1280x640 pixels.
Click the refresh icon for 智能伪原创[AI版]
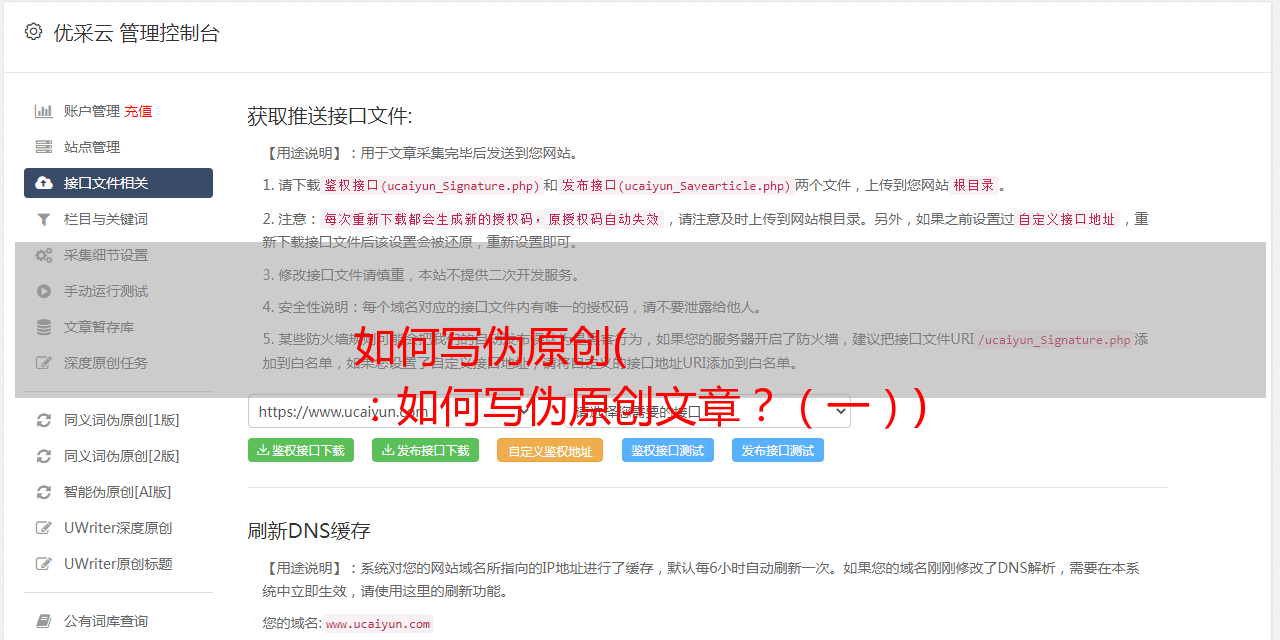pyautogui.click(x=44, y=492)
